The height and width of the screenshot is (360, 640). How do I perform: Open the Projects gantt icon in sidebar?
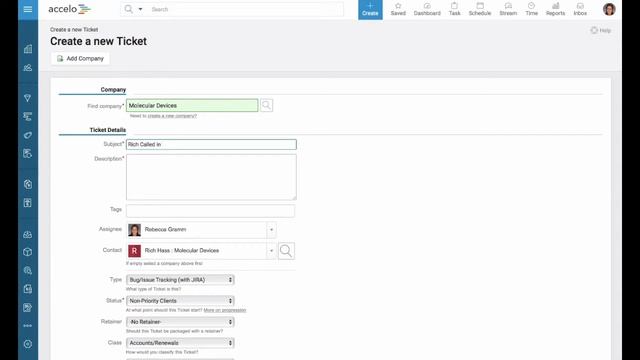pyautogui.click(x=28, y=117)
